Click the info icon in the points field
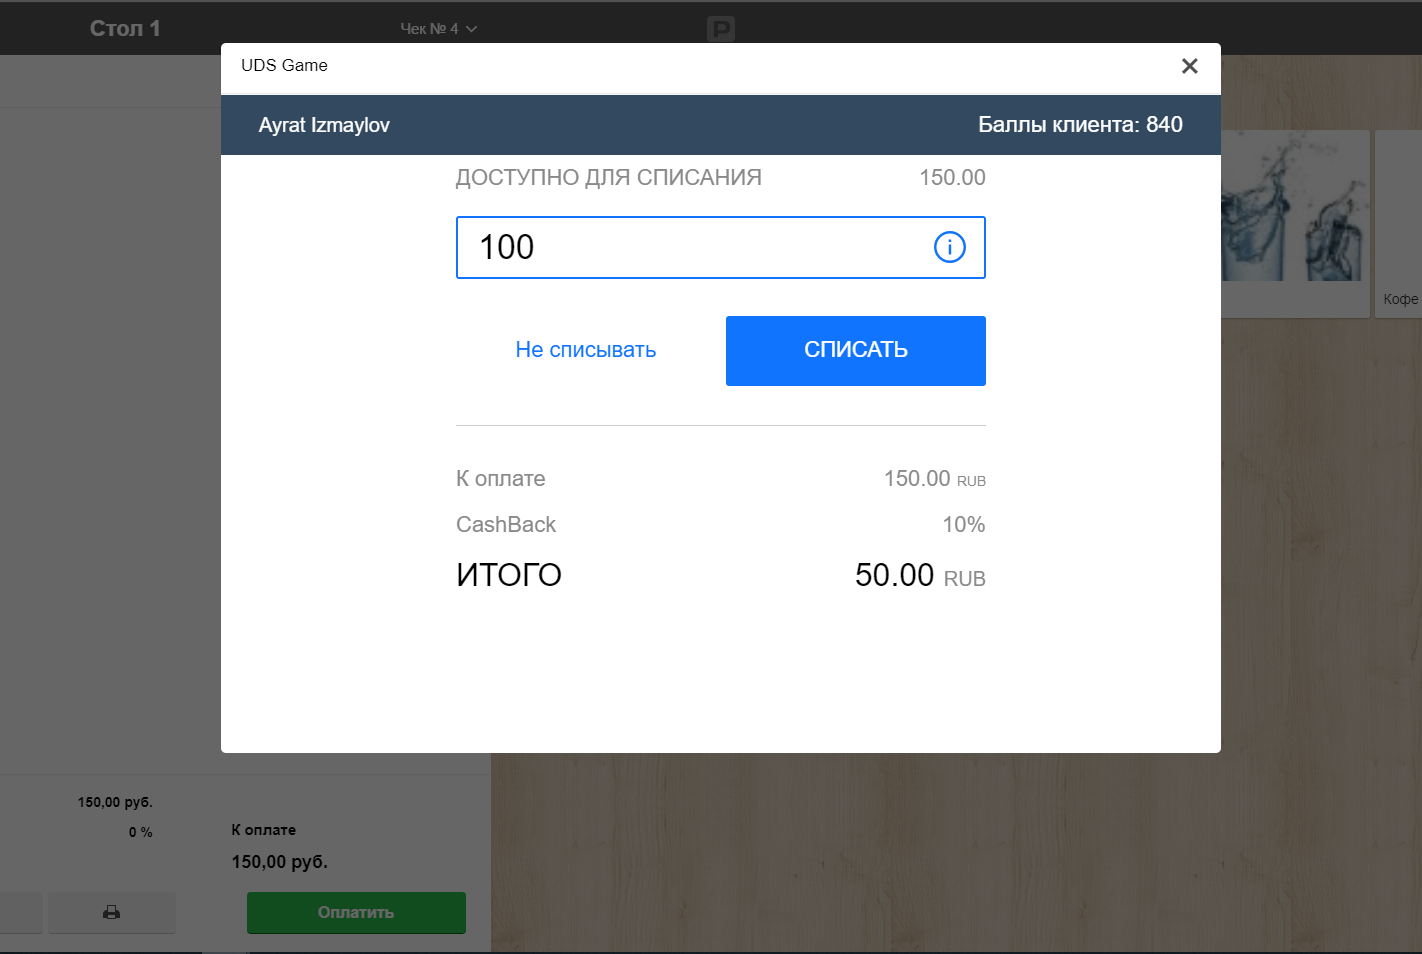Viewport: 1422px width, 954px height. point(949,247)
